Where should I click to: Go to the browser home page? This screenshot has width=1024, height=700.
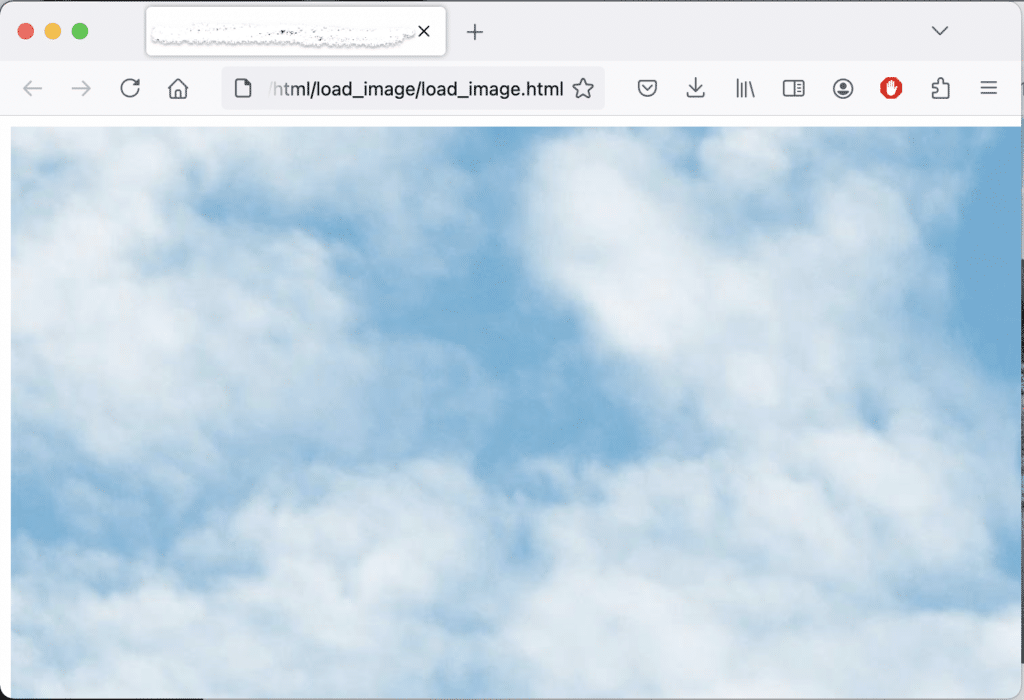pos(178,88)
